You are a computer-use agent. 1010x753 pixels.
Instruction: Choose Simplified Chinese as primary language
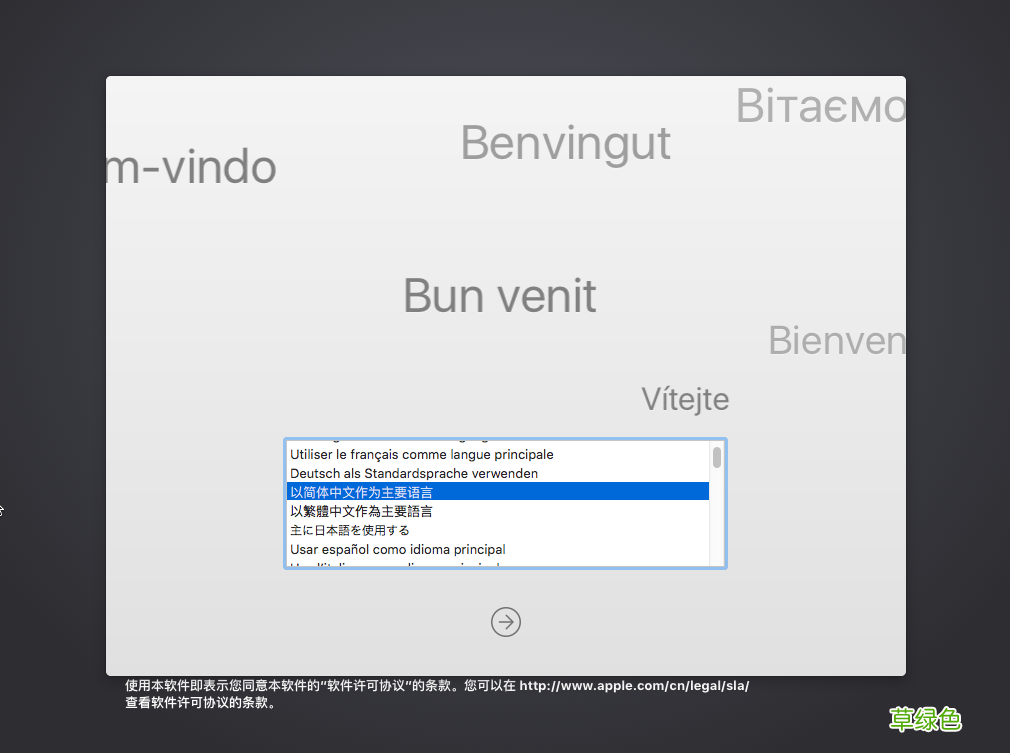point(360,492)
